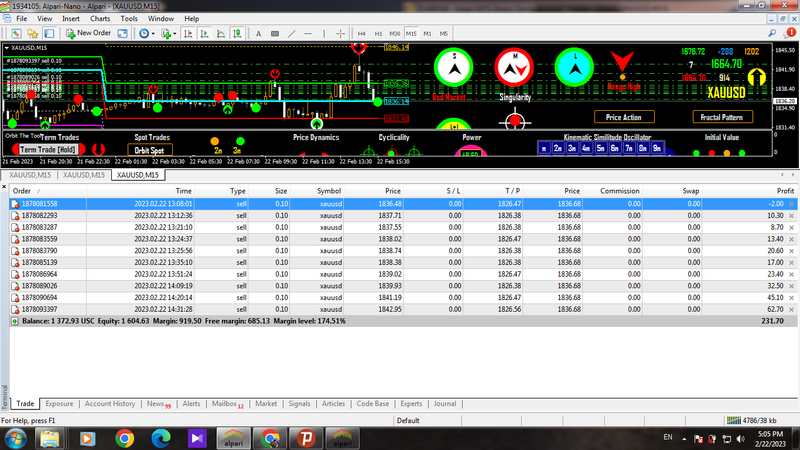
Task: Select the 5n Kinematic Similitude Oscillator box
Action: point(600,147)
